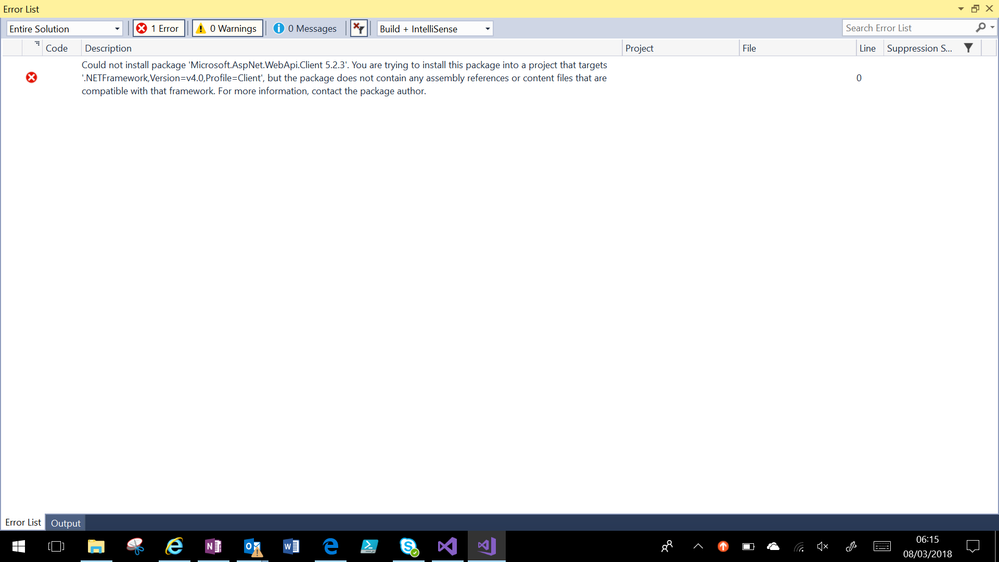Open the touch keyboard tray icon
The image size is (999, 562).
coord(882,547)
